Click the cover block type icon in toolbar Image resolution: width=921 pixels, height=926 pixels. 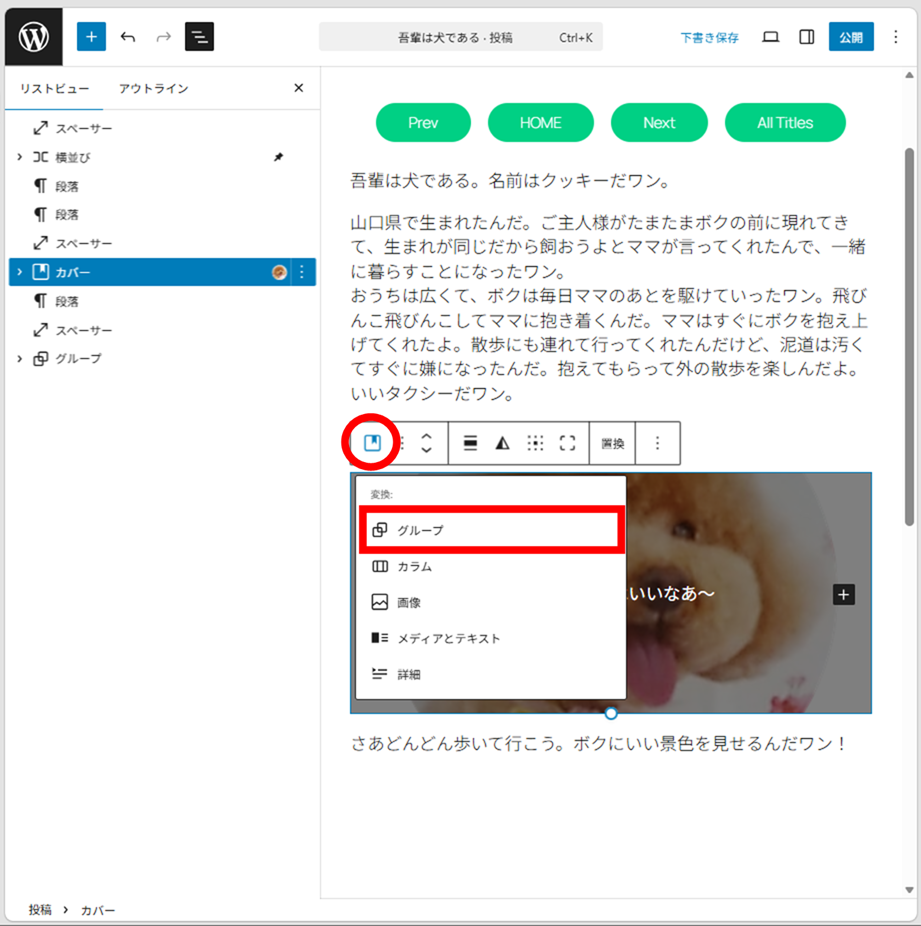(x=372, y=443)
